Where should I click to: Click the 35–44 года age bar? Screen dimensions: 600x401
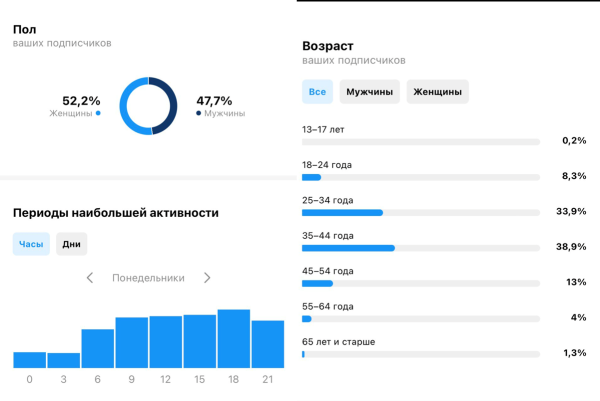click(x=420, y=248)
